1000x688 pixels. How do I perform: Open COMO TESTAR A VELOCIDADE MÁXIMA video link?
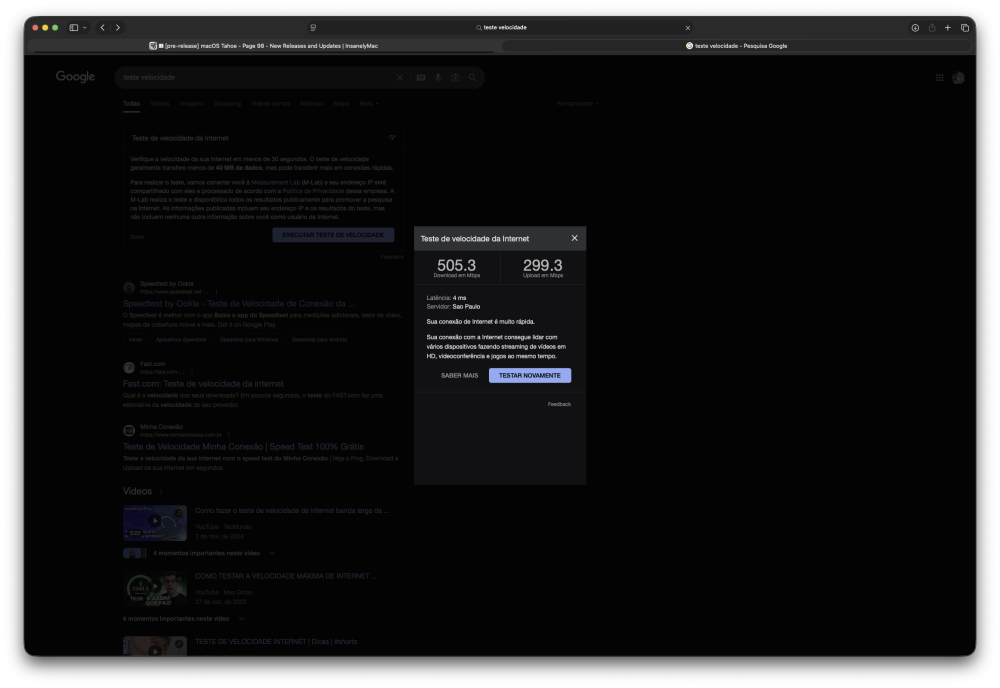[x=286, y=576]
